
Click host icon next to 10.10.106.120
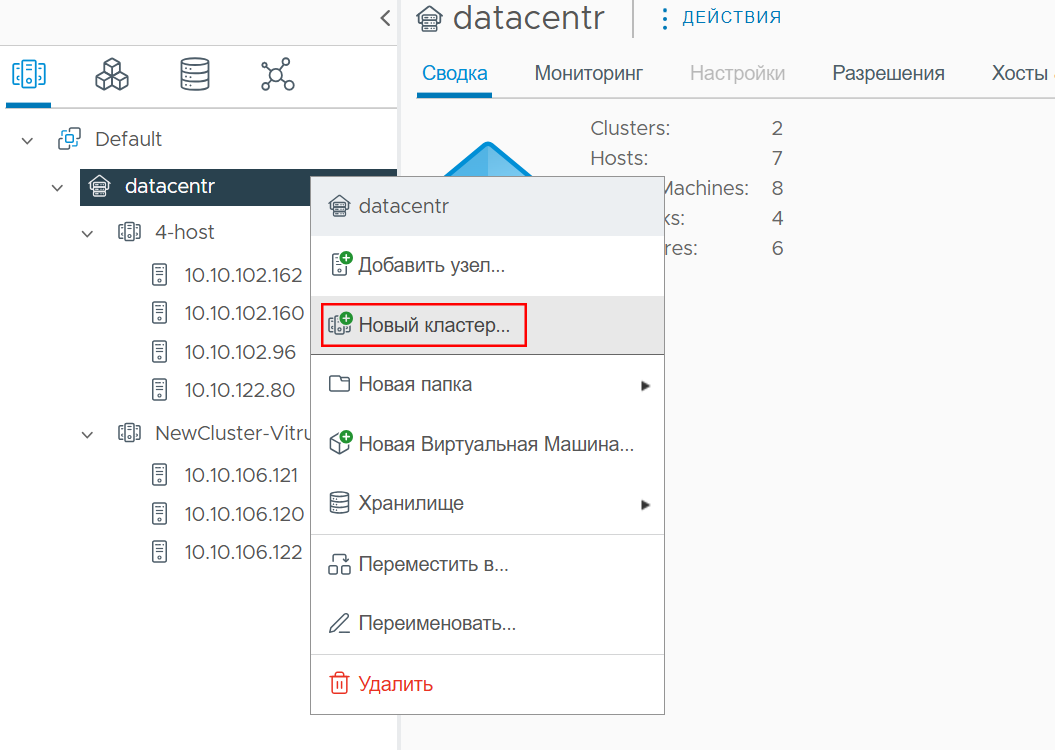pos(159,513)
